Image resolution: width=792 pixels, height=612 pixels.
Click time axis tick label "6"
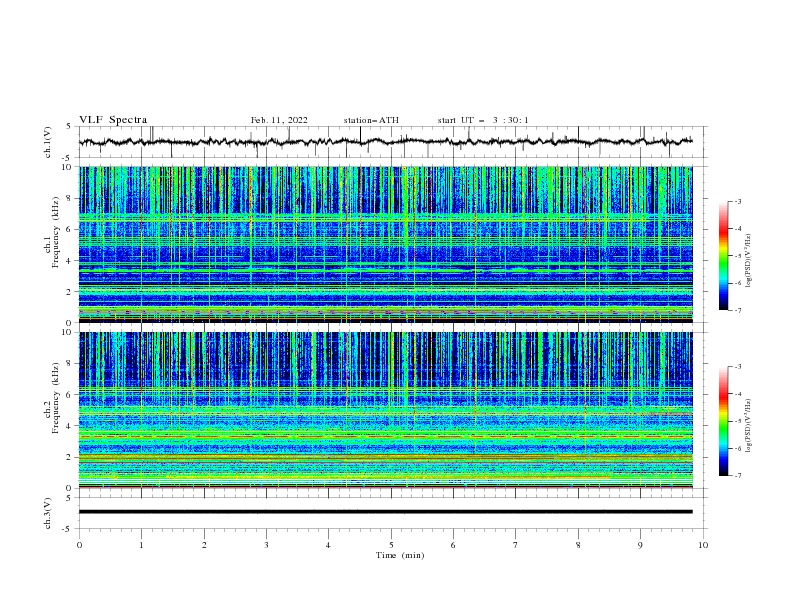pos(453,545)
